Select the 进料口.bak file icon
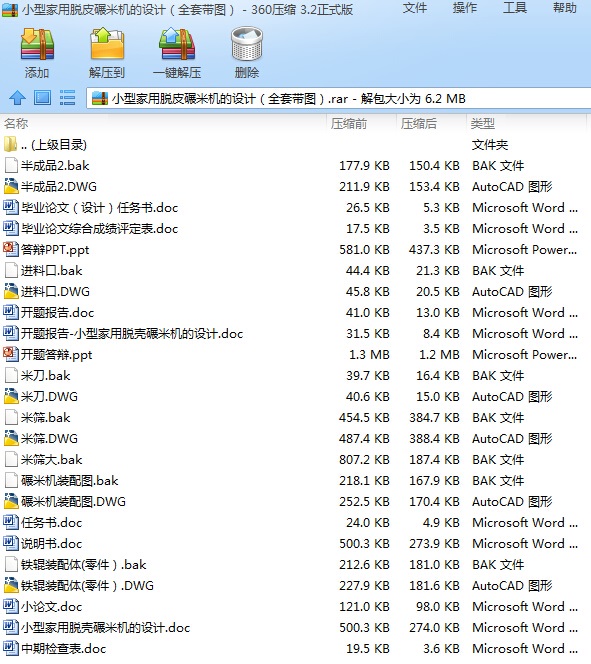Screen dimensions: 591x664 click(x=11, y=270)
